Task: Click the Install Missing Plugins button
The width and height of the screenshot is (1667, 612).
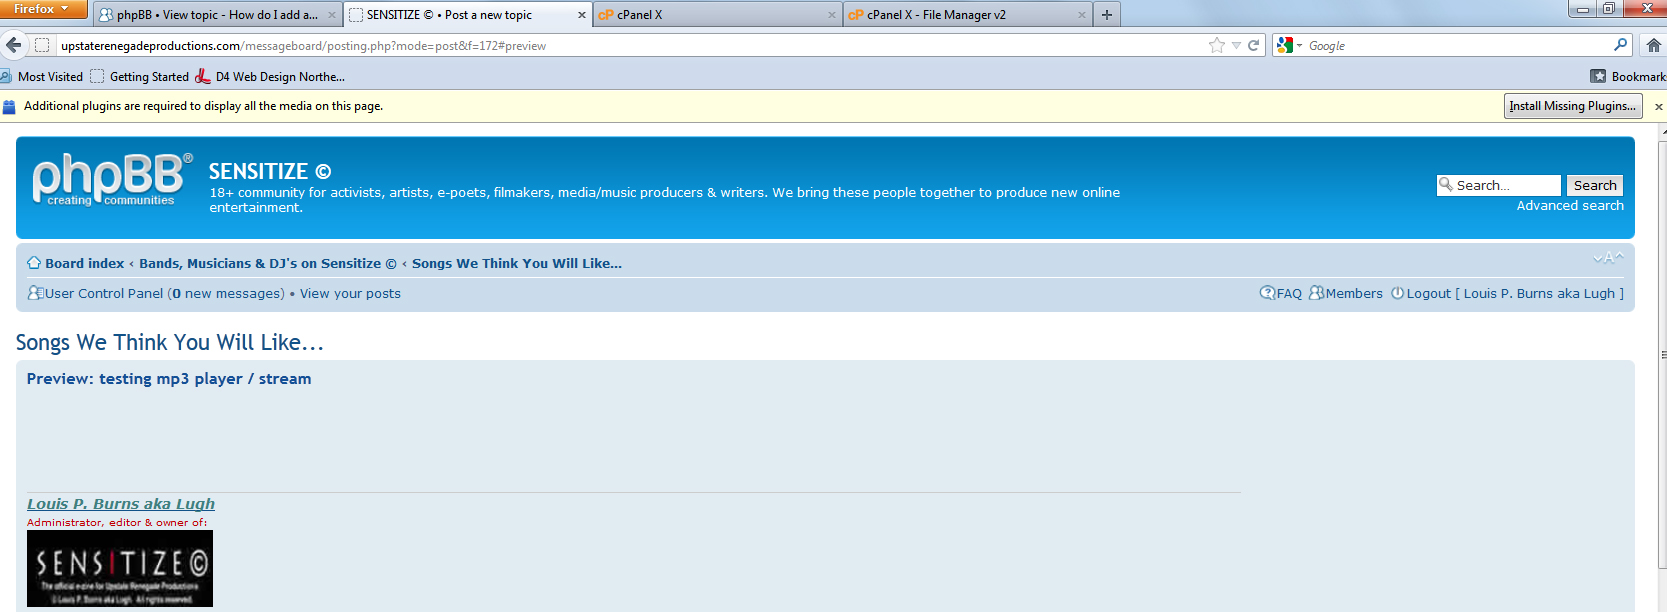Action: [x=1572, y=106]
